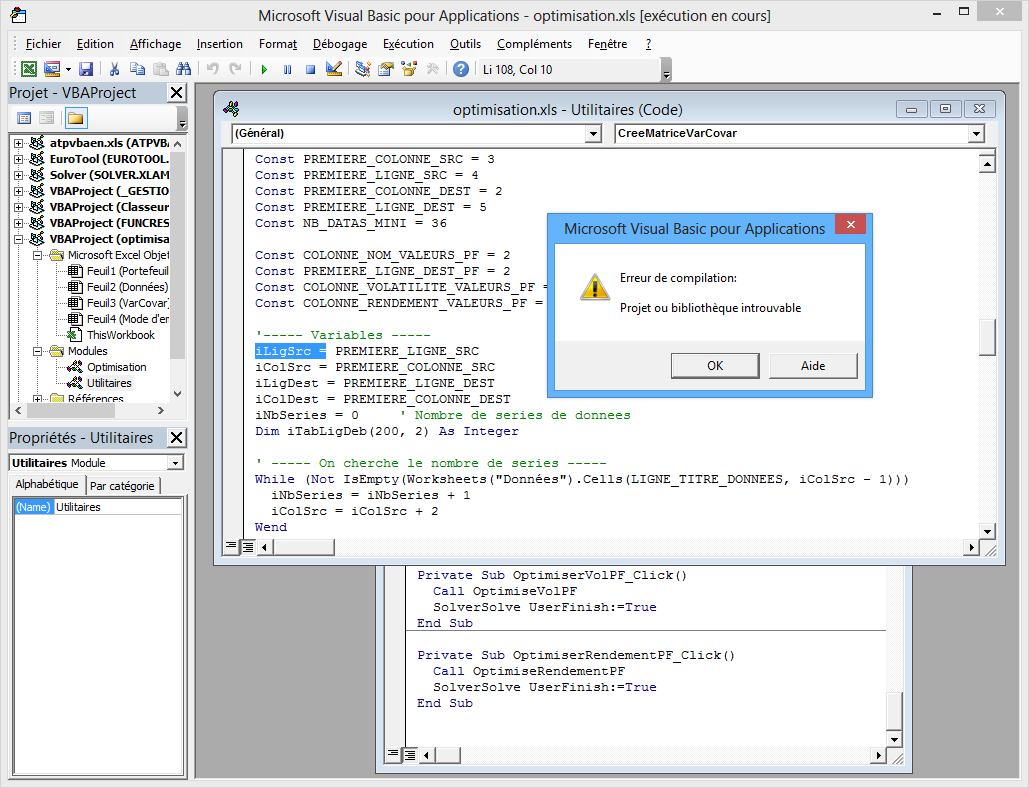Toggle Folders view in the Projet panel

click(x=76, y=118)
